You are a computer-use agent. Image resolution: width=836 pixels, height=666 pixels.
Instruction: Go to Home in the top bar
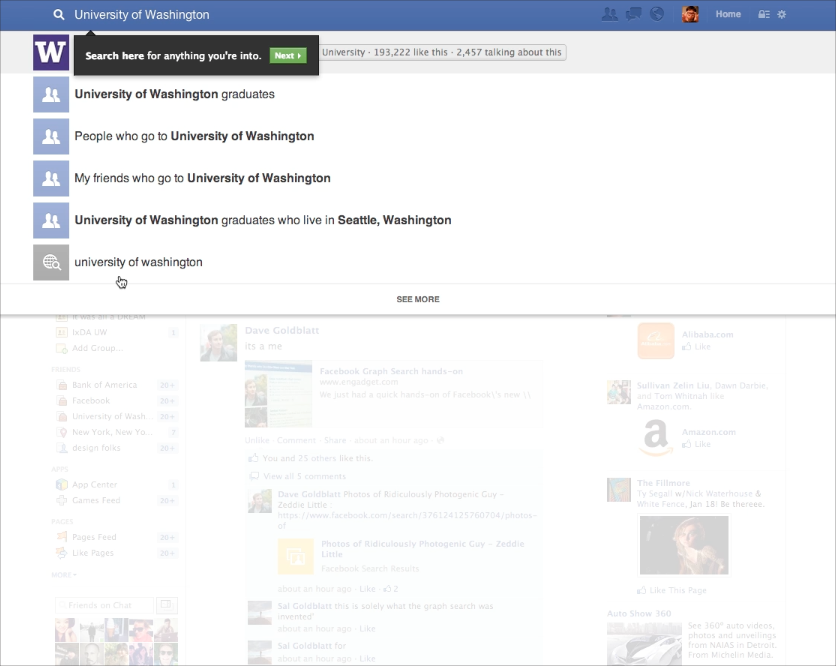coord(728,14)
